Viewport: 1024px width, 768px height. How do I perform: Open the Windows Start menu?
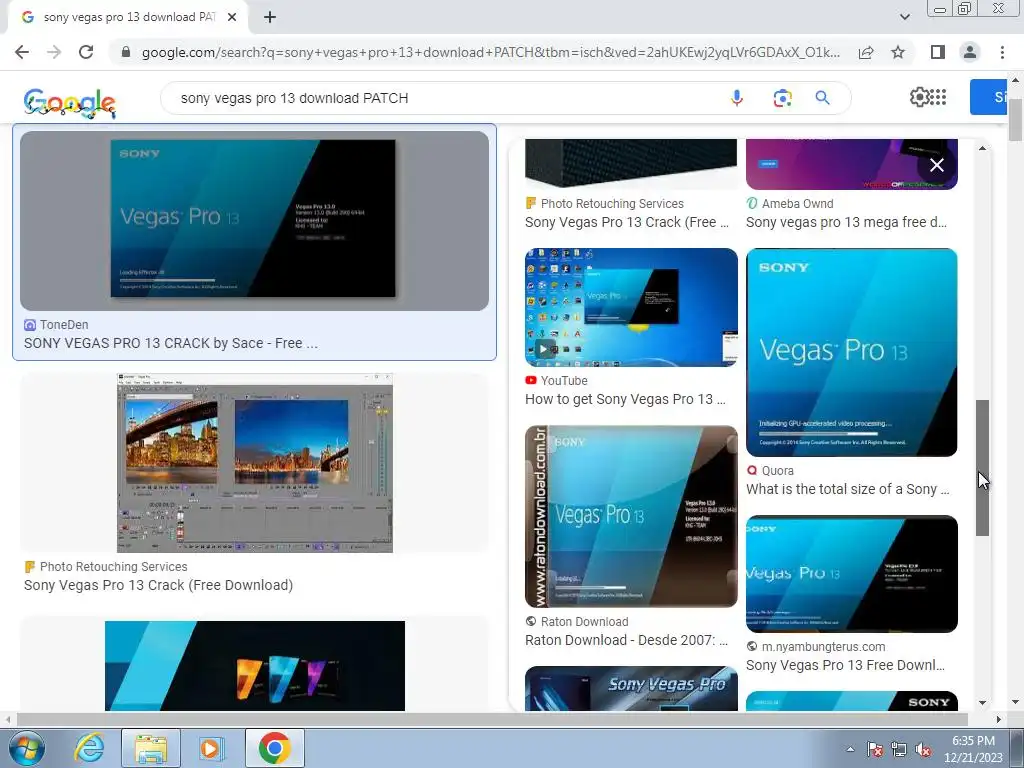tap(26, 748)
